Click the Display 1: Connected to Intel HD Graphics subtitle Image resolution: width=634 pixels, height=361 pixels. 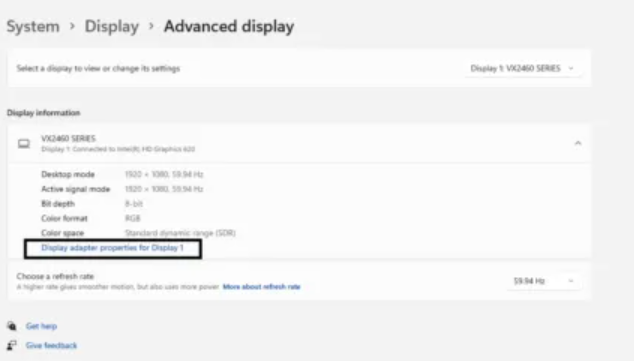(x=118, y=149)
